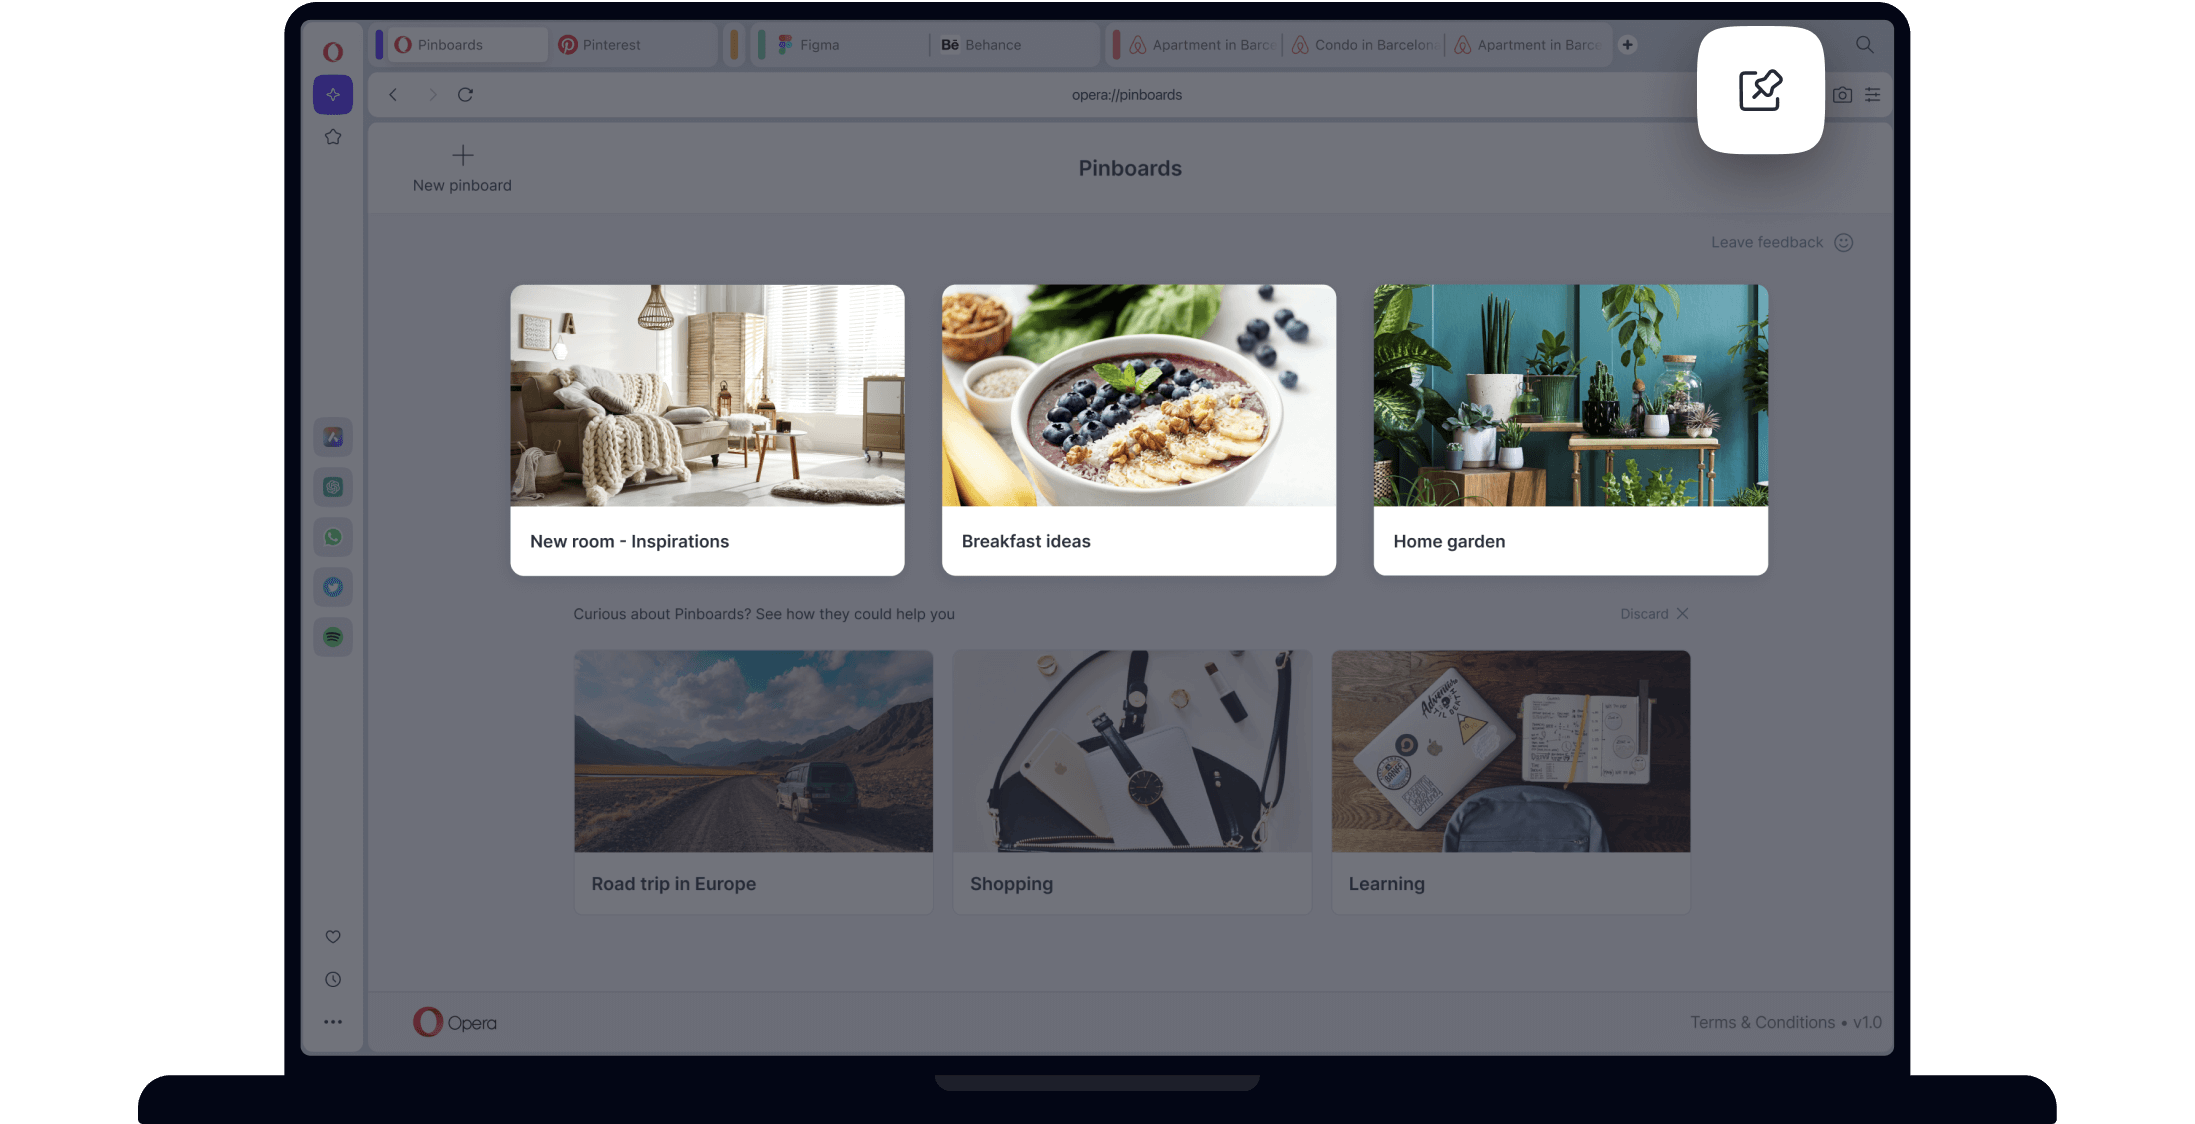Click the Opera AI assistant icon
Viewport: 2195px width, 1124px height.
[x=332, y=93]
